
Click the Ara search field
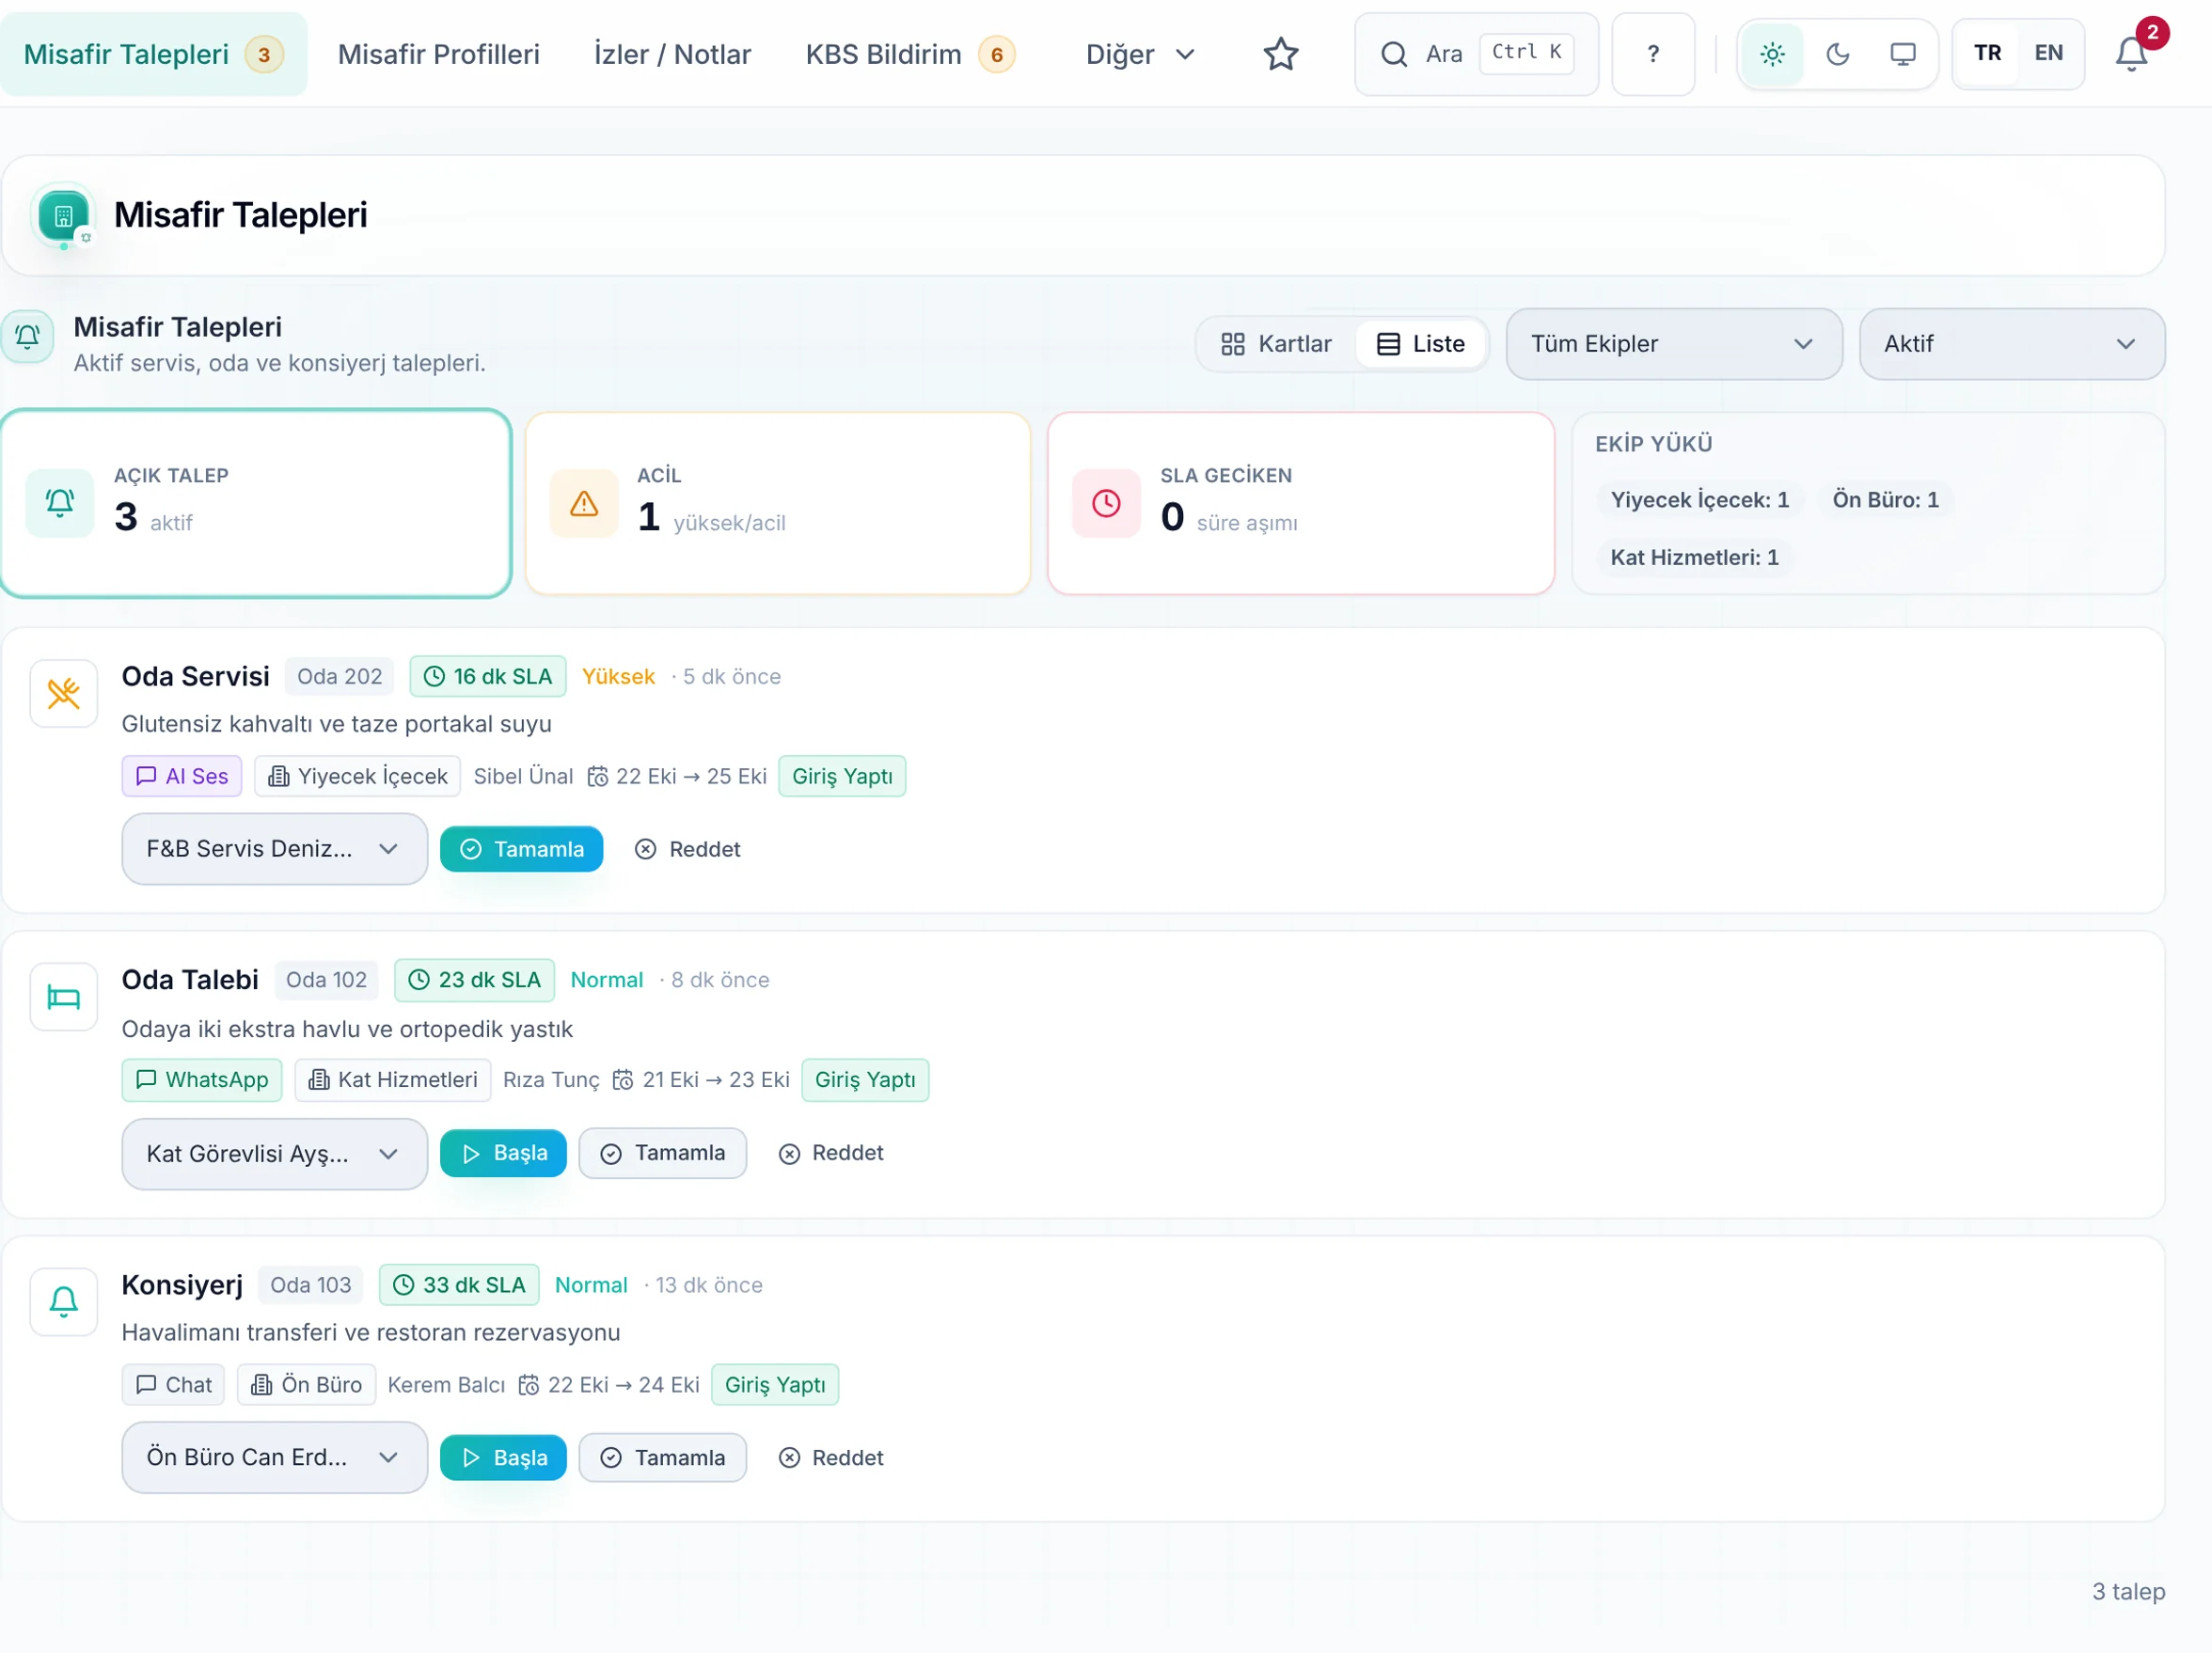tap(1476, 54)
